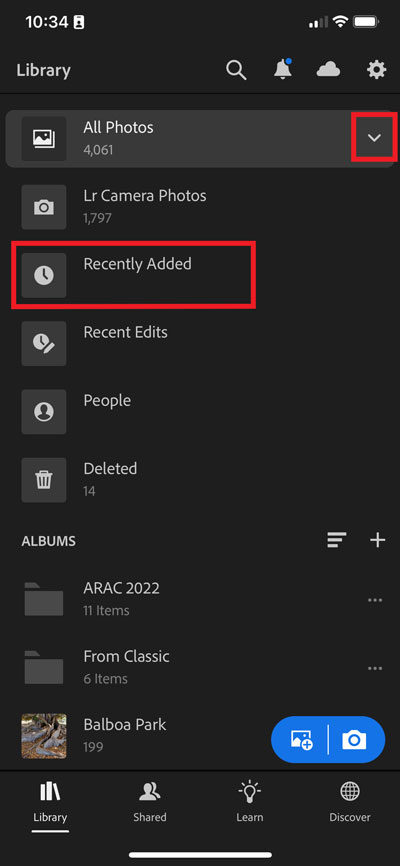This screenshot has width=400, height=866.
Task: Open album sort options icon
Action: point(336,540)
